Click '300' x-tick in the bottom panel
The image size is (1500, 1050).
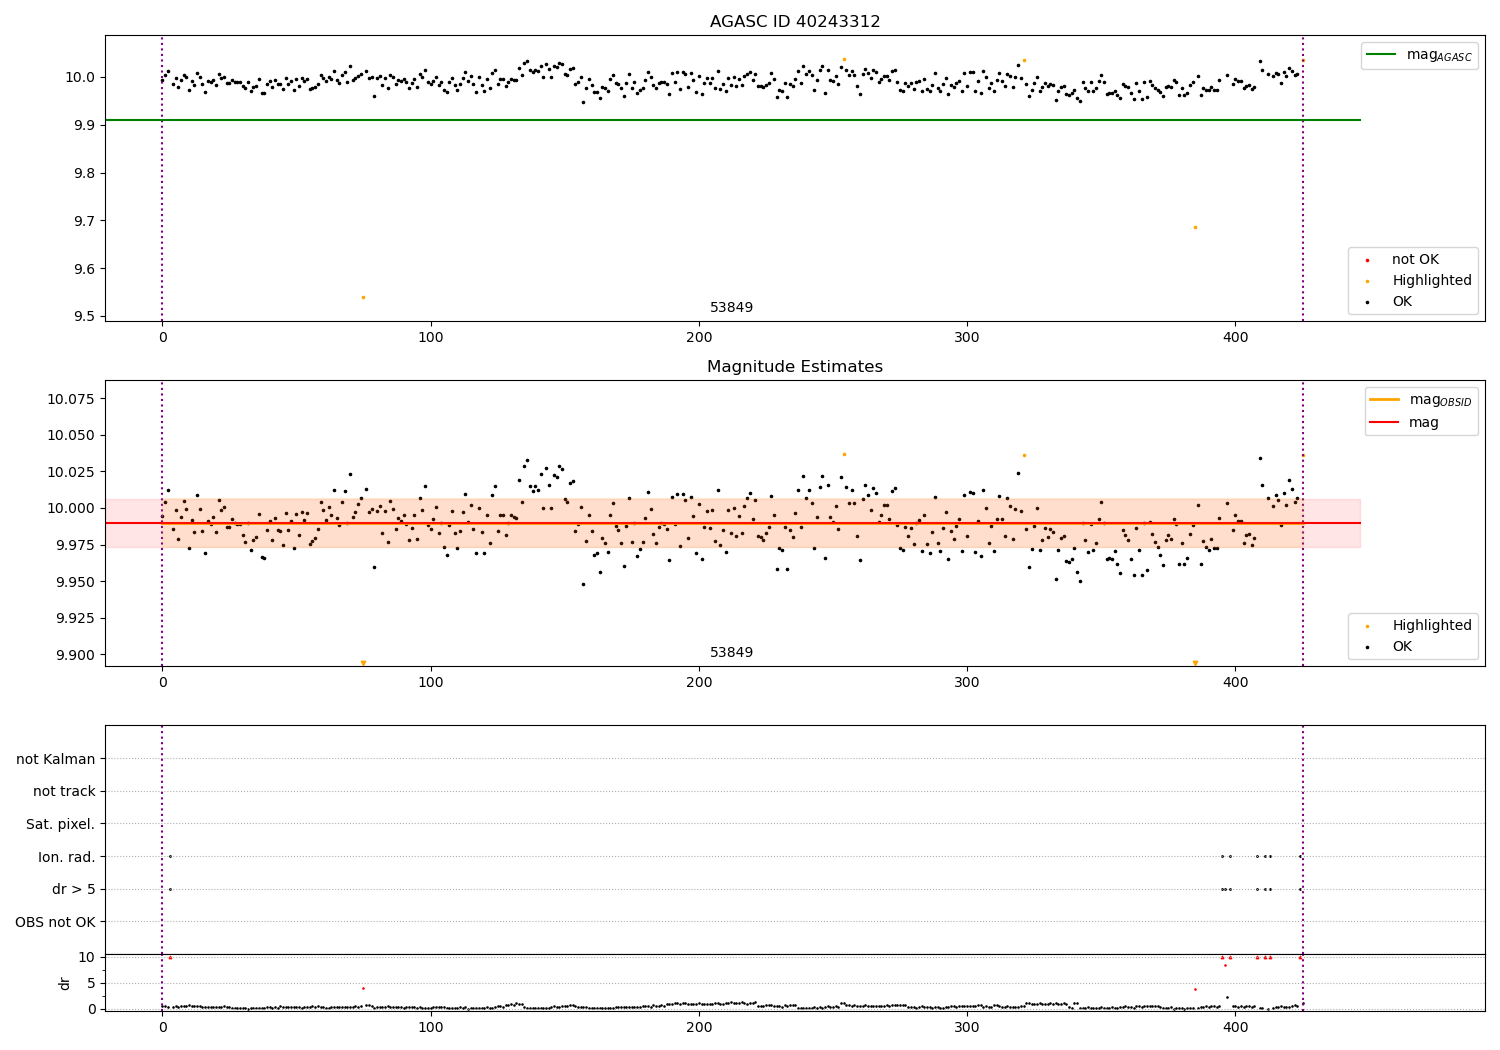click(x=967, y=1028)
